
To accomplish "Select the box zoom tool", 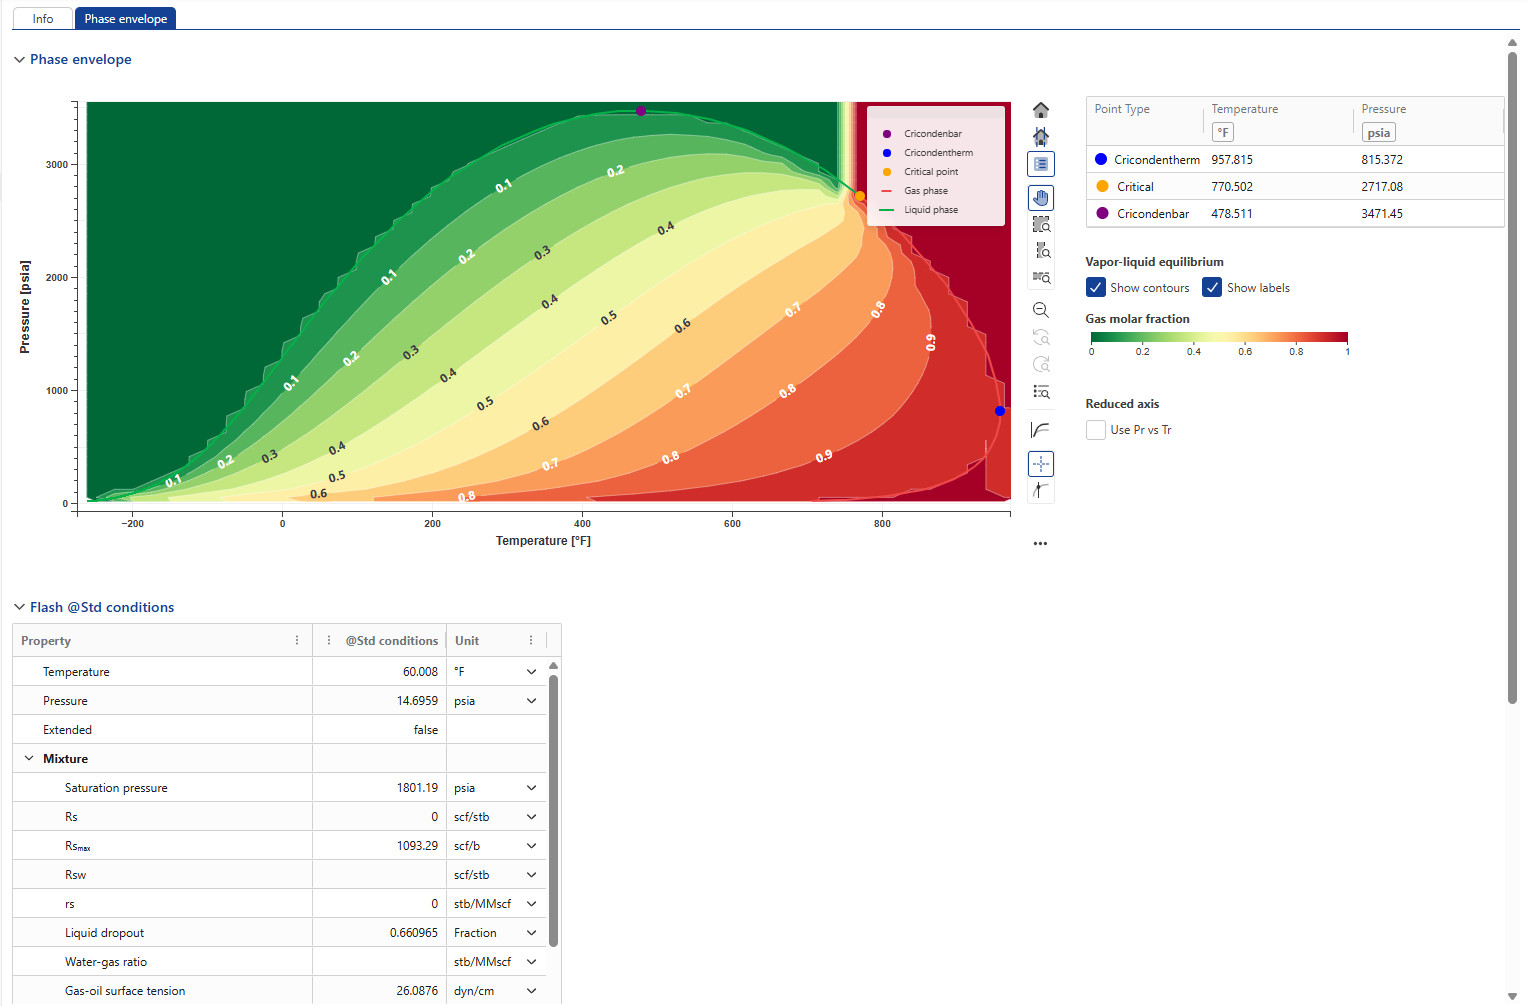I will (1041, 225).
